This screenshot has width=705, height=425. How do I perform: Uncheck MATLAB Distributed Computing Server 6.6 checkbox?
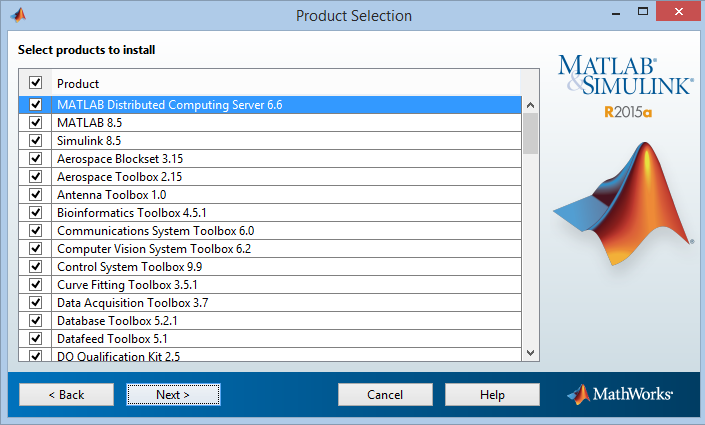click(x=36, y=104)
